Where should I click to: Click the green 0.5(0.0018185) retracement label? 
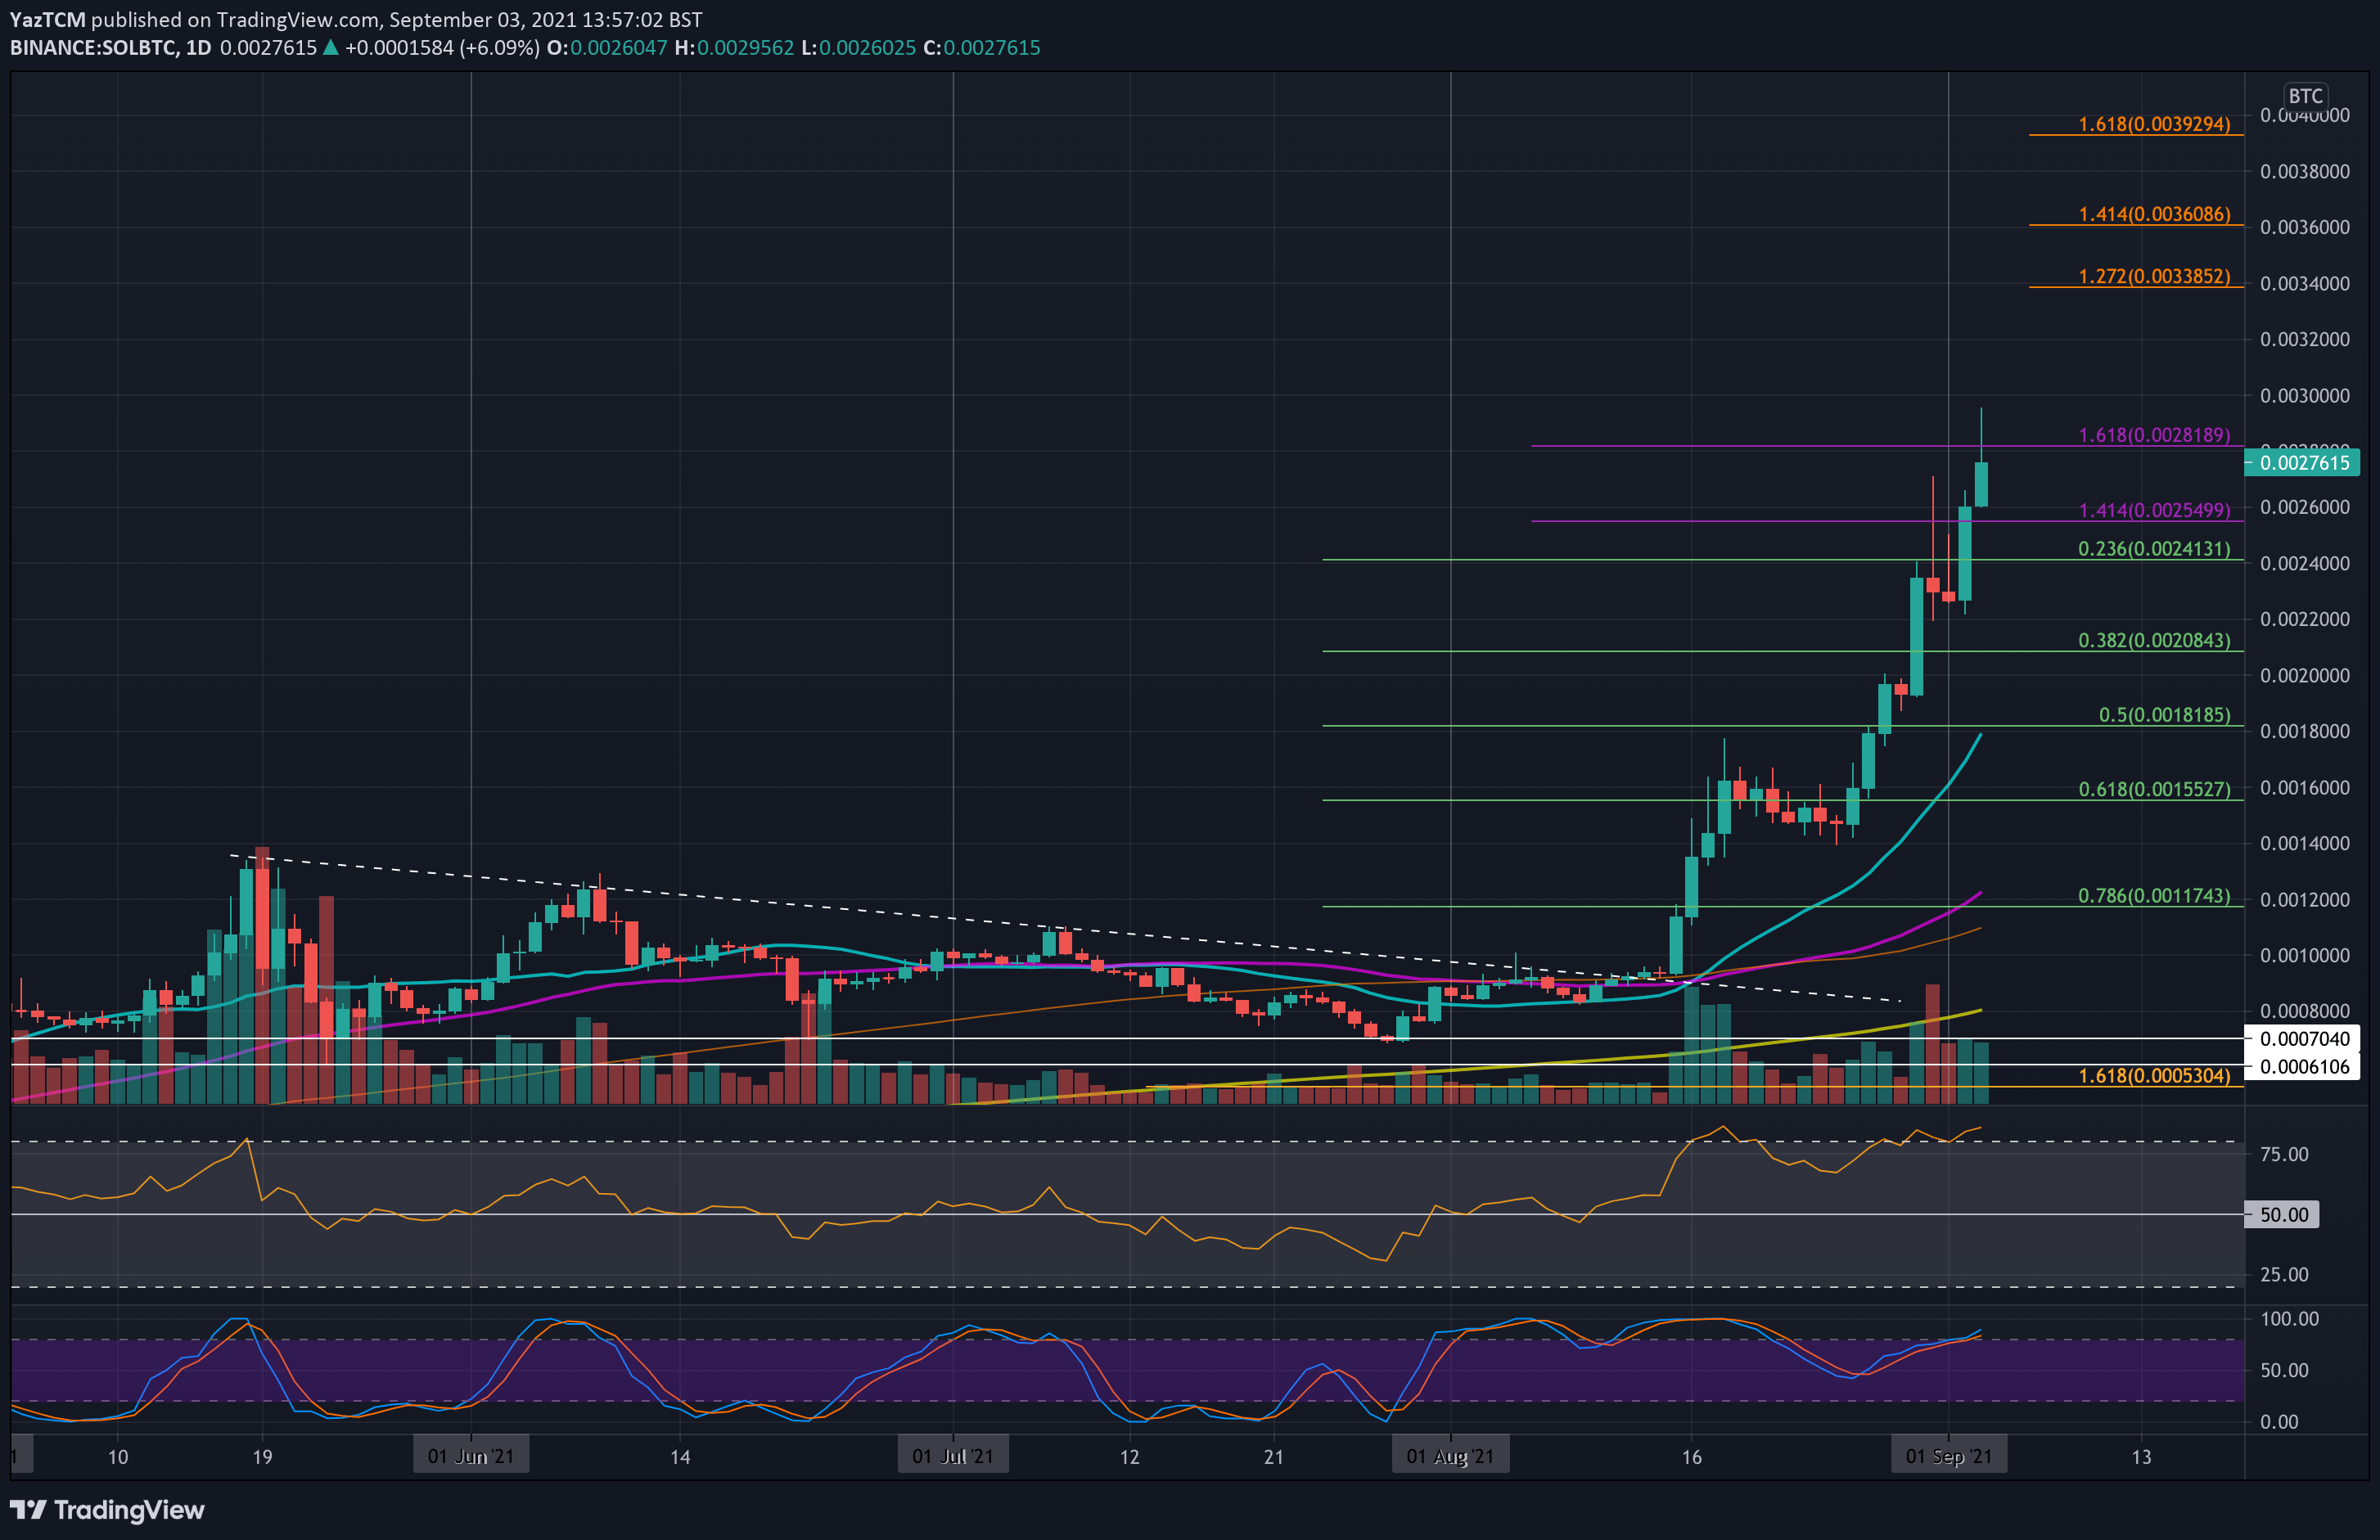[2163, 716]
